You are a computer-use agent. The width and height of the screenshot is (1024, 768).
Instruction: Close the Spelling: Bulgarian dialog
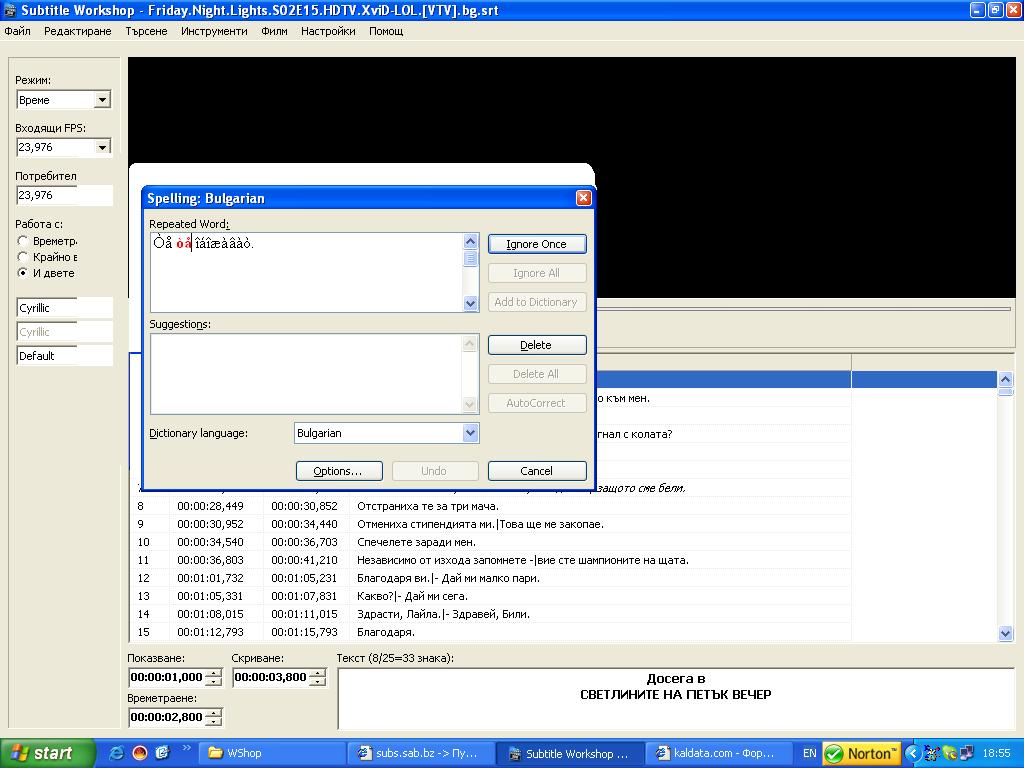point(583,198)
